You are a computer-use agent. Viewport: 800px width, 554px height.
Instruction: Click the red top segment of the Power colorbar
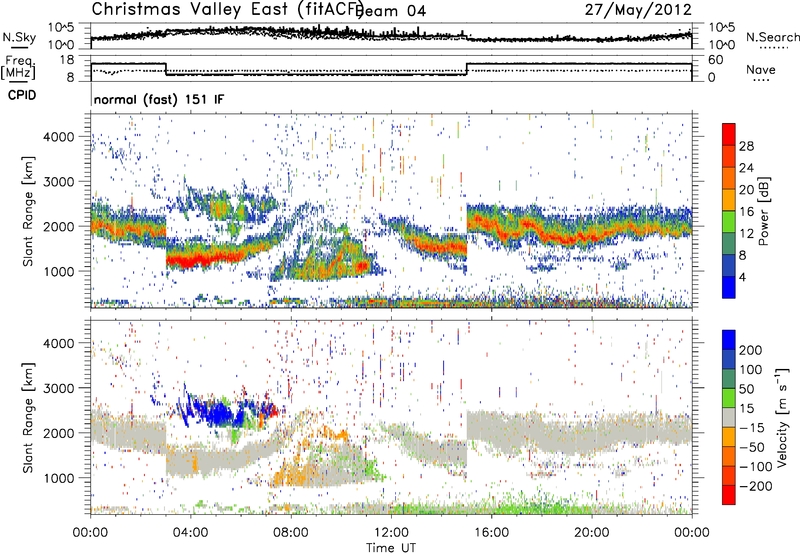tap(729, 134)
